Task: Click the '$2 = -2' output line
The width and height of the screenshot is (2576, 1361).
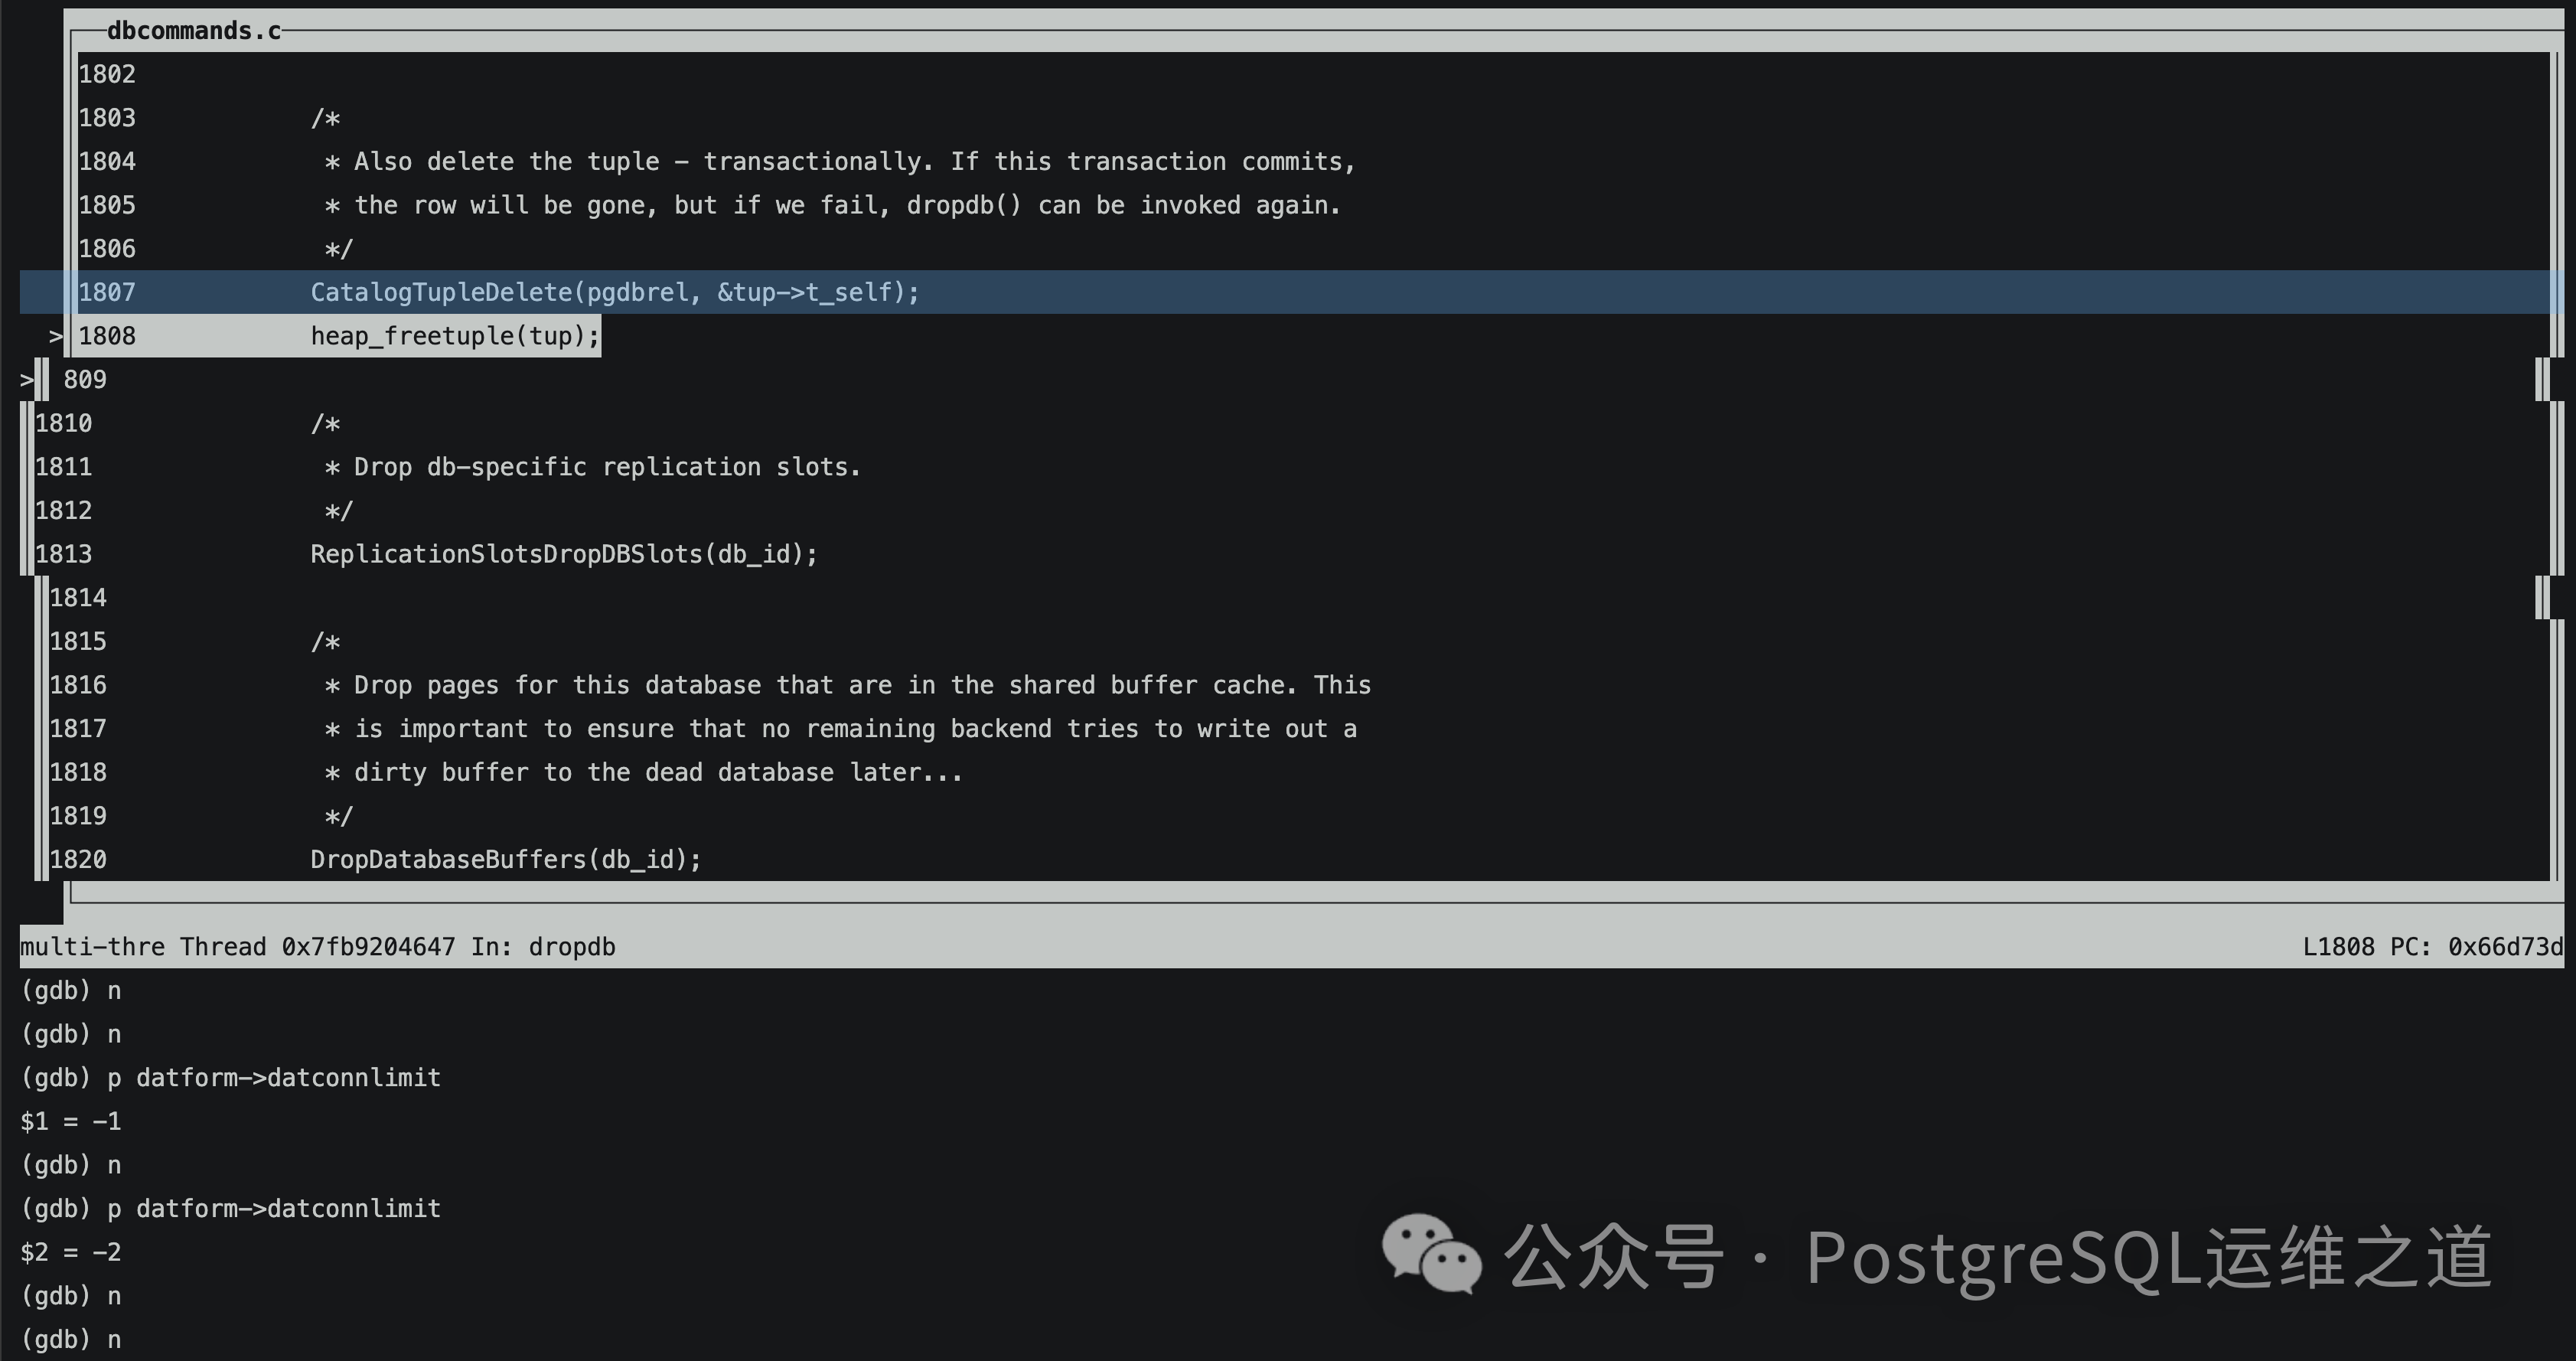Action: tap(71, 1252)
